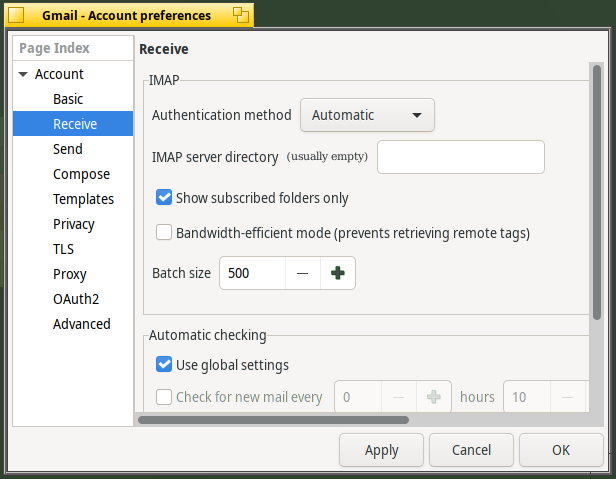This screenshot has height=479, width=616.
Task: Click the Page Index column header
Action: [73, 48]
